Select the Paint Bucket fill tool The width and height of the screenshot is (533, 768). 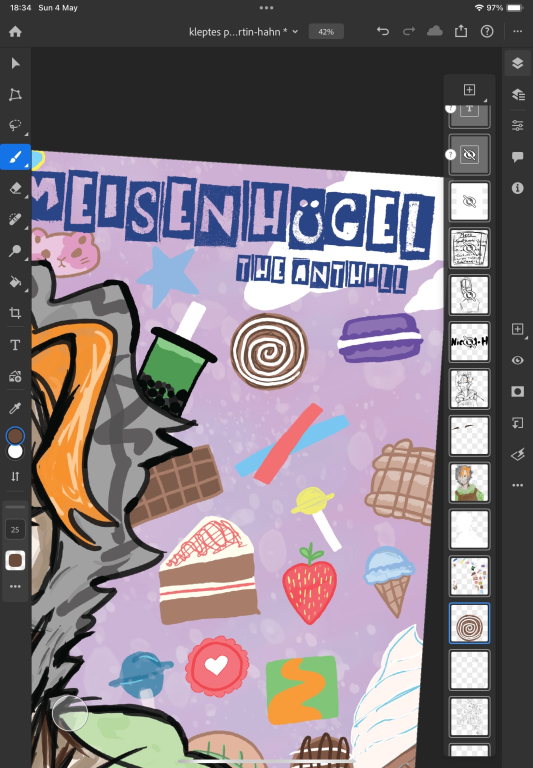pyautogui.click(x=15, y=282)
